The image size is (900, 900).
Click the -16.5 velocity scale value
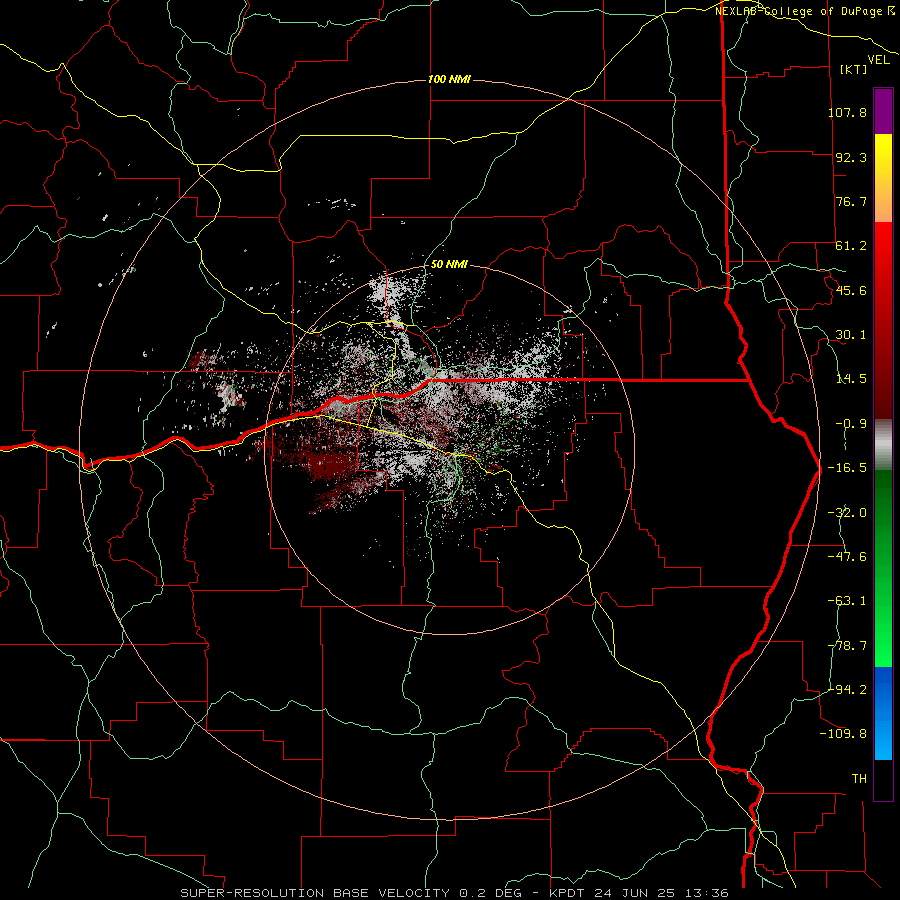(x=847, y=468)
